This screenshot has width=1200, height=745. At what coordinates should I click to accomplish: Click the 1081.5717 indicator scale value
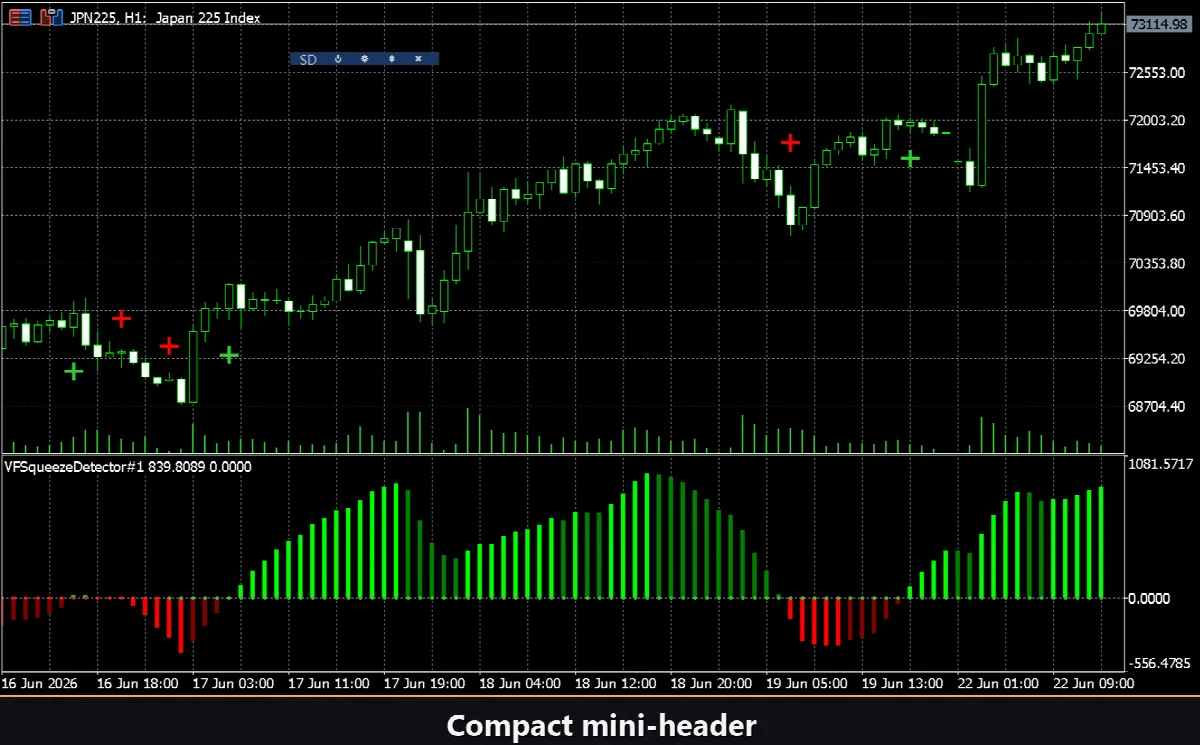click(1161, 465)
